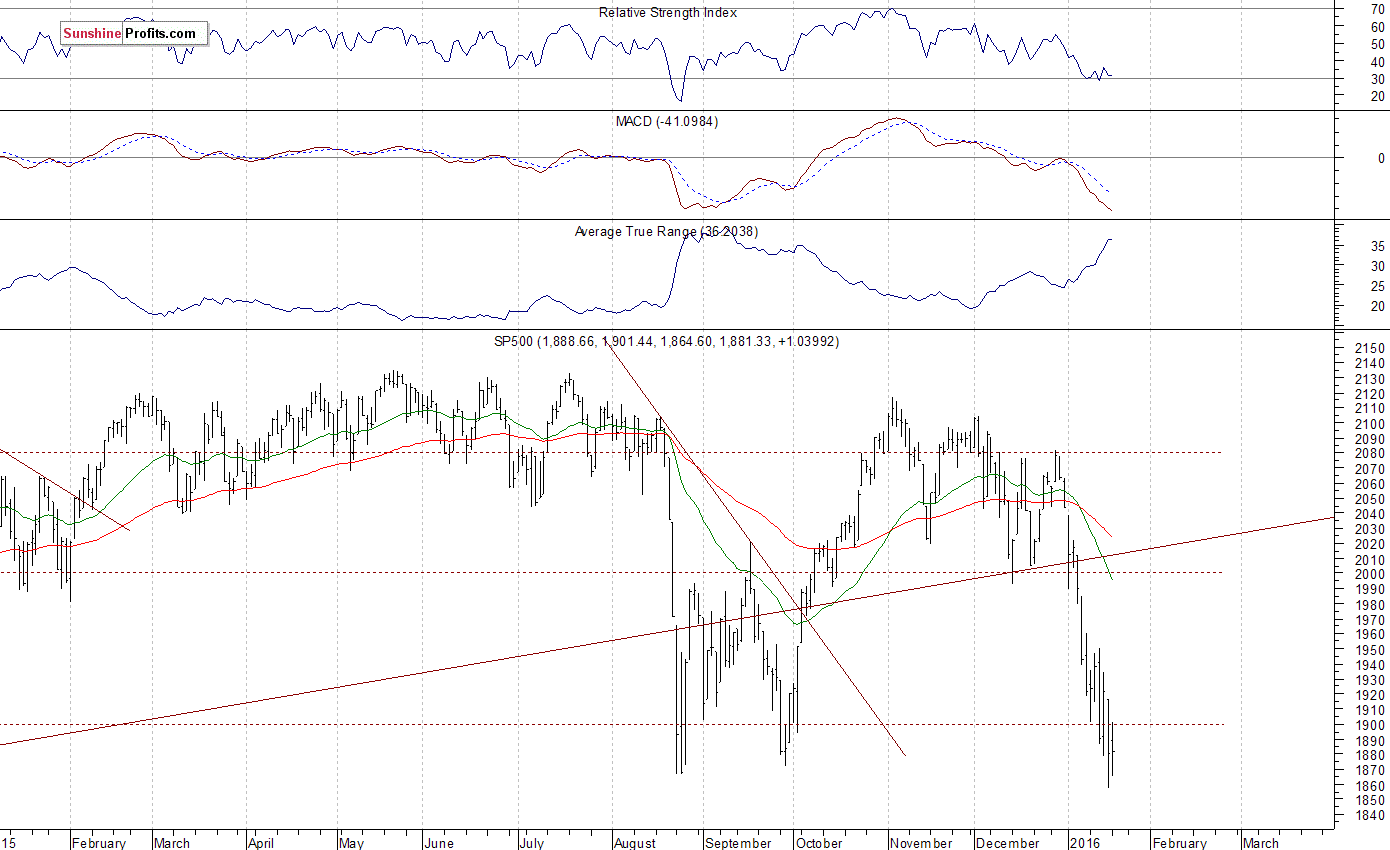Click the 30 value on the Average True Range axis
Viewport: 1390px width, 850px height.
click(x=1378, y=266)
